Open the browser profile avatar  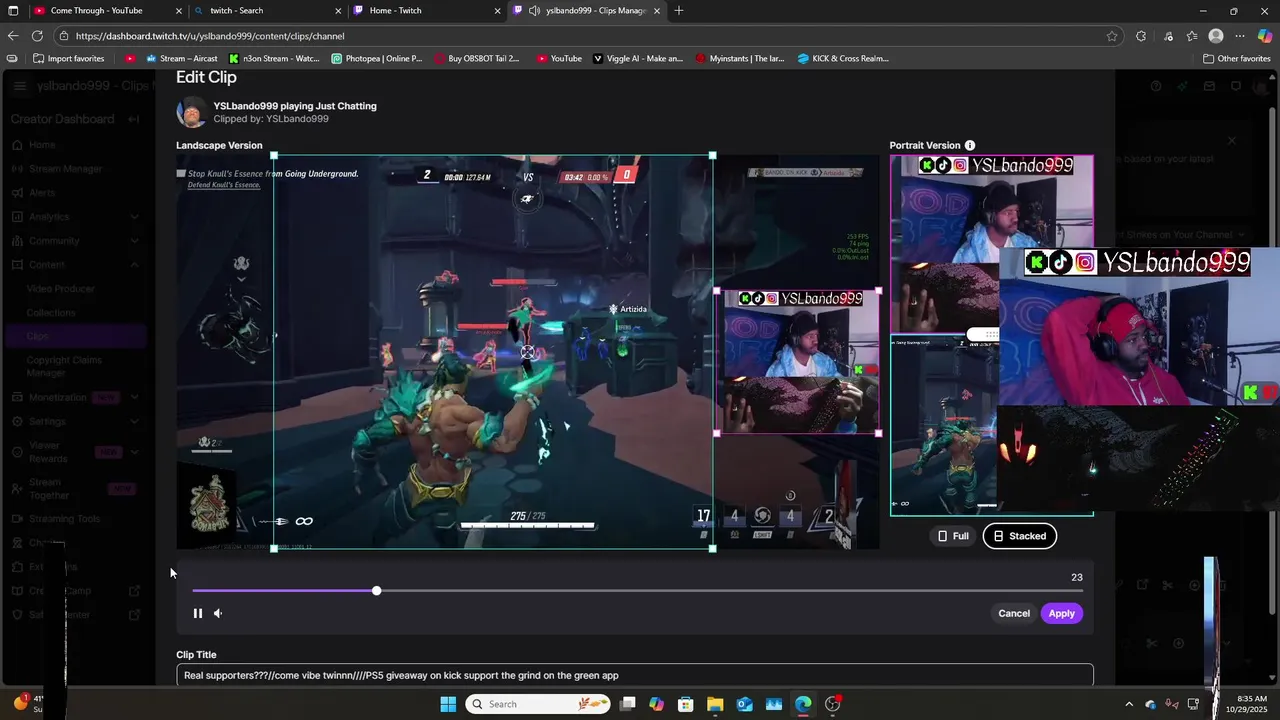1216,36
